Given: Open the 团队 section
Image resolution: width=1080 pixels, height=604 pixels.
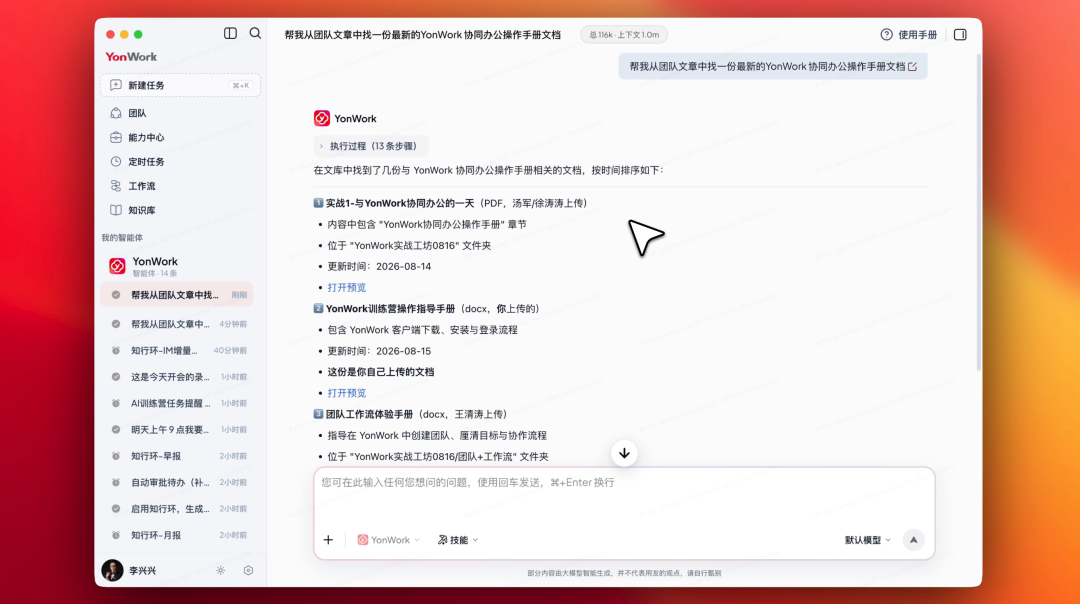Looking at the screenshot, I should pos(180,113).
